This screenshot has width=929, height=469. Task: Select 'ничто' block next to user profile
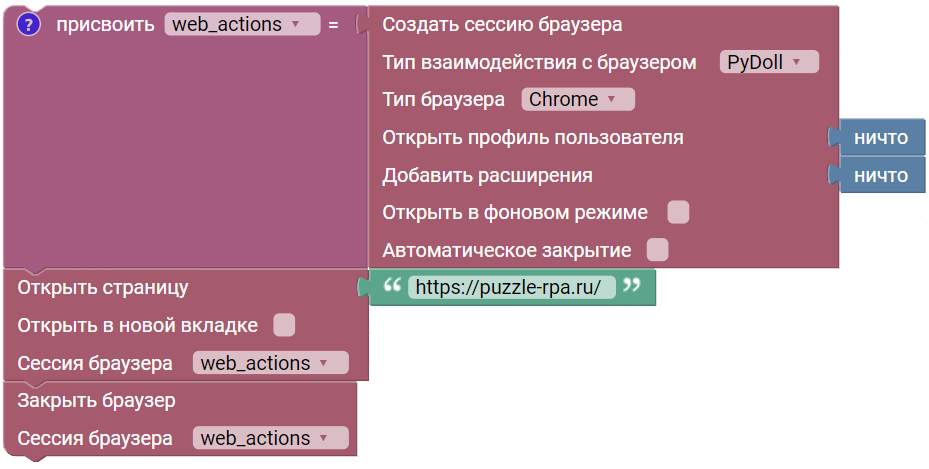coord(881,137)
